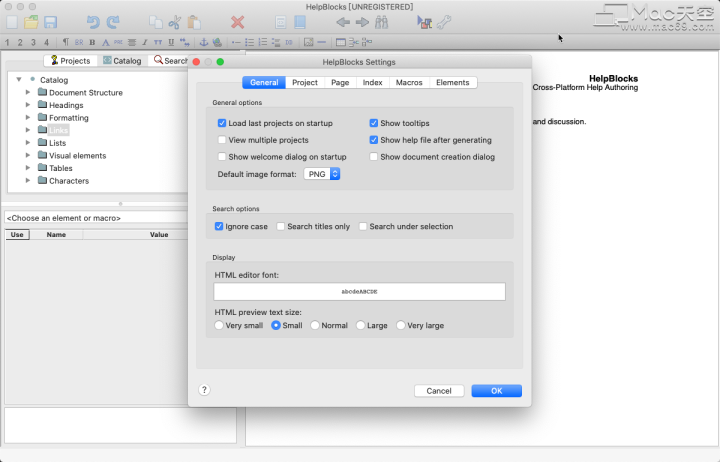
Task: Enable Show welcome dialog on startup
Action: [222, 157]
